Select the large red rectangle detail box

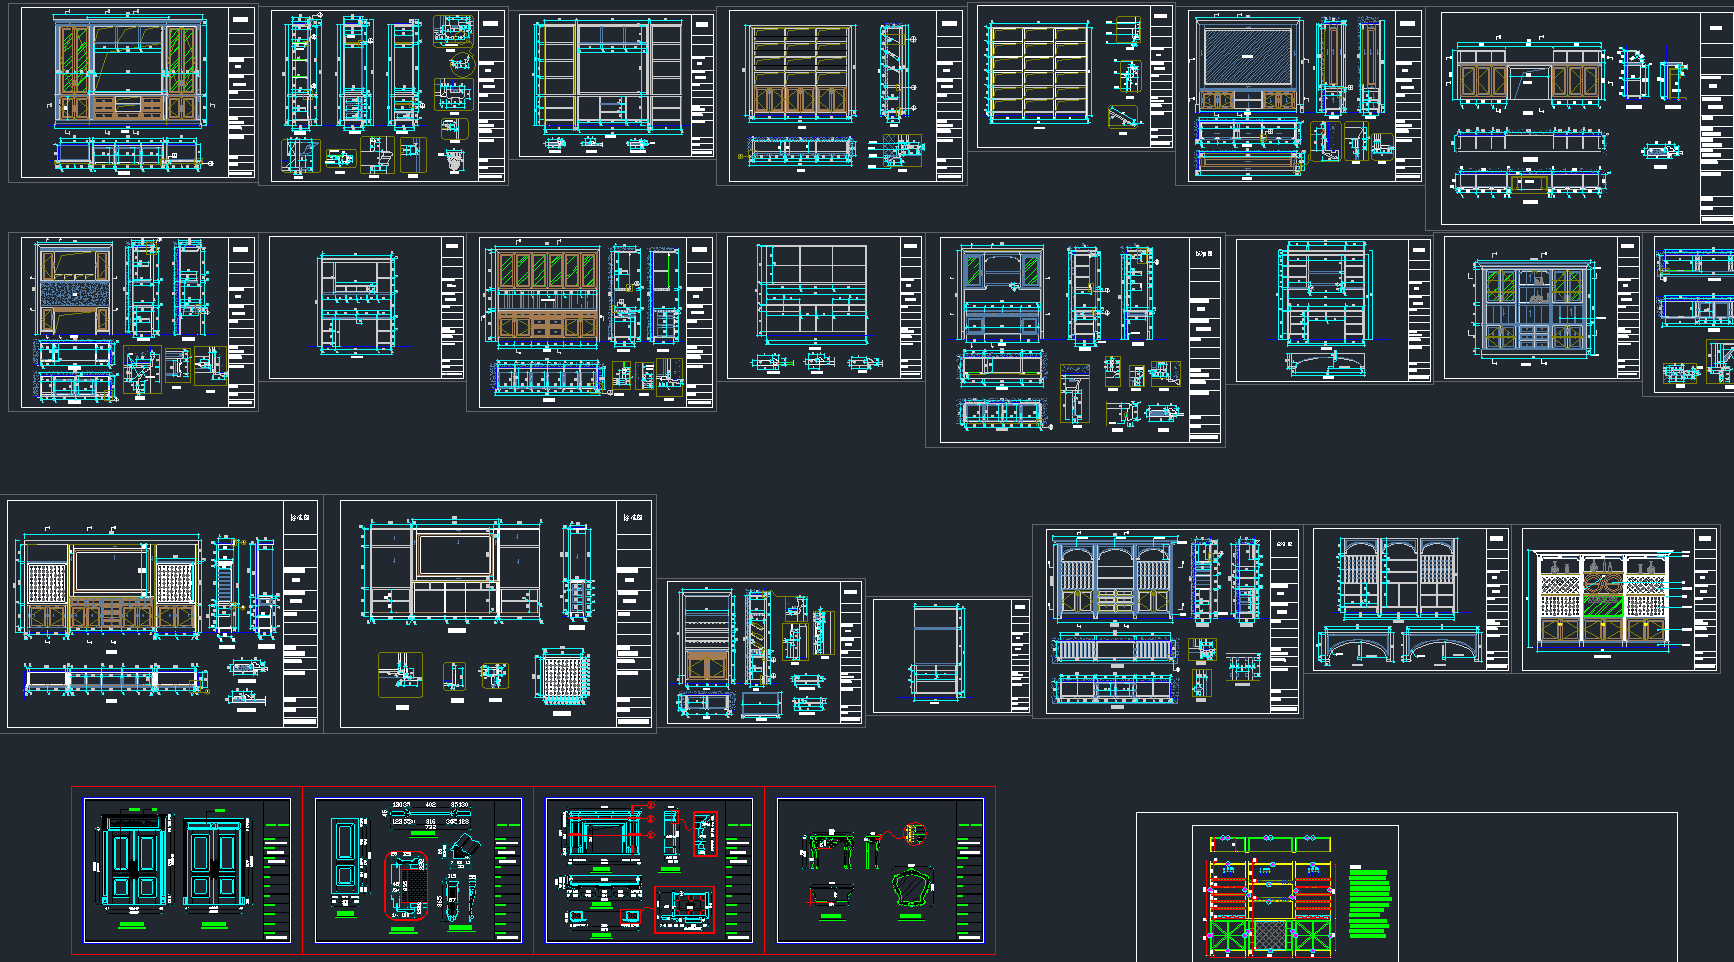click(684, 909)
